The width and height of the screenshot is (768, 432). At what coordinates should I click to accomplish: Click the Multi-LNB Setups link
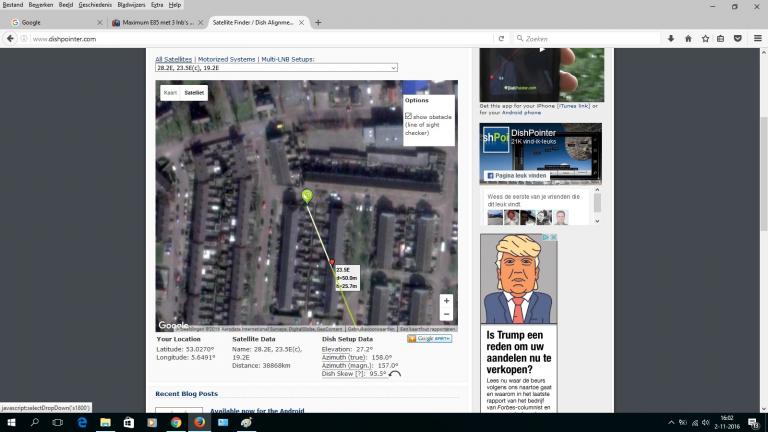(287, 59)
